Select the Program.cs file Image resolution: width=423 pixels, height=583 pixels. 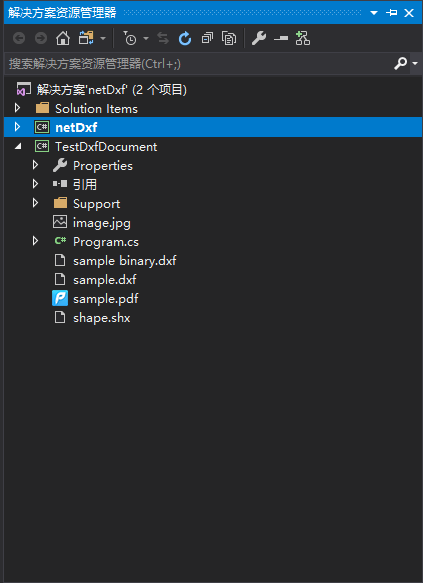pos(96,242)
